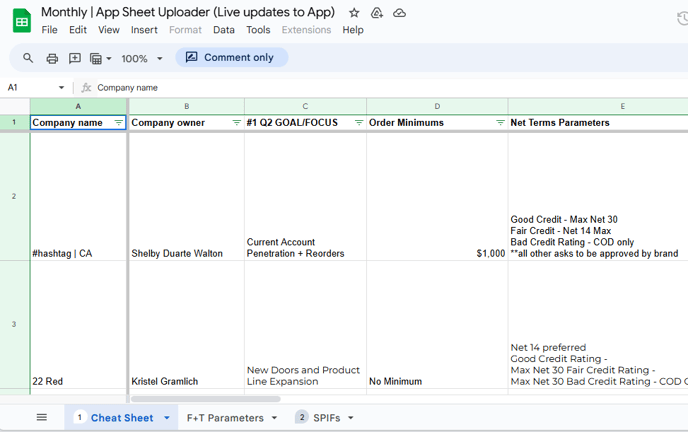This screenshot has width=688, height=432.
Task: Click the search menus magnifier icon
Action: tap(28, 59)
